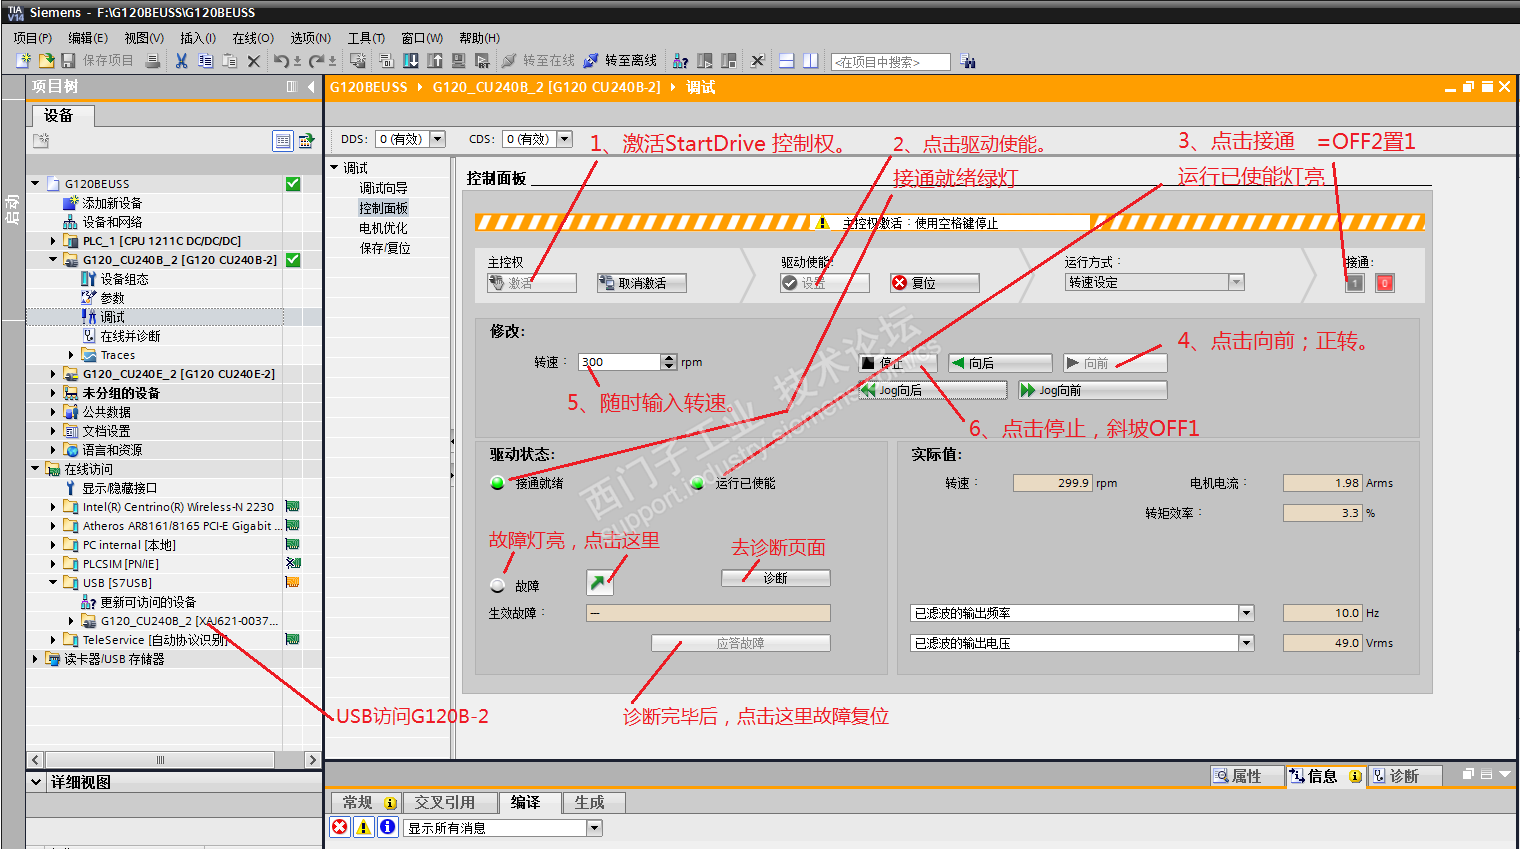Click the open project toolbar icon
The image size is (1520, 849).
coord(46,61)
